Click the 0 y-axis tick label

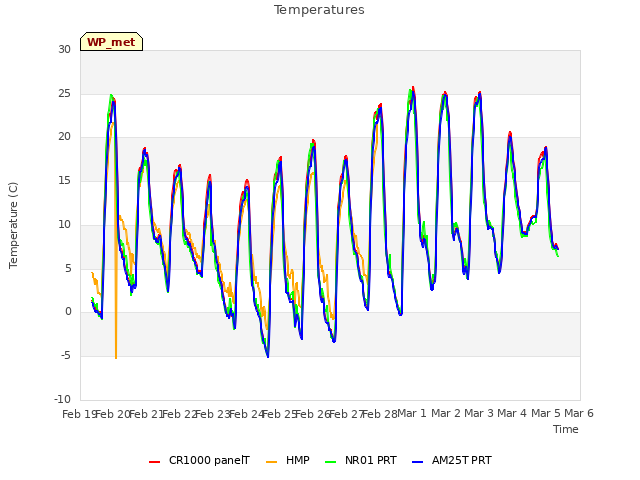(x=68, y=312)
